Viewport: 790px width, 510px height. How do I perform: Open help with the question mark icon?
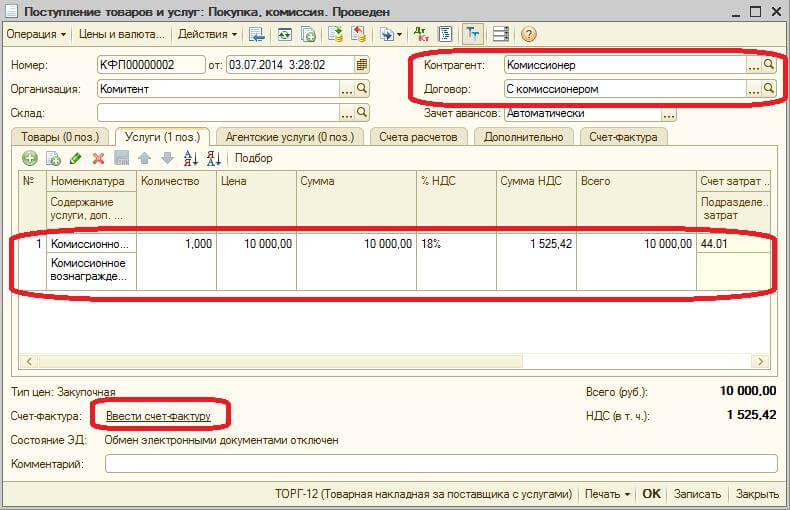pos(528,34)
